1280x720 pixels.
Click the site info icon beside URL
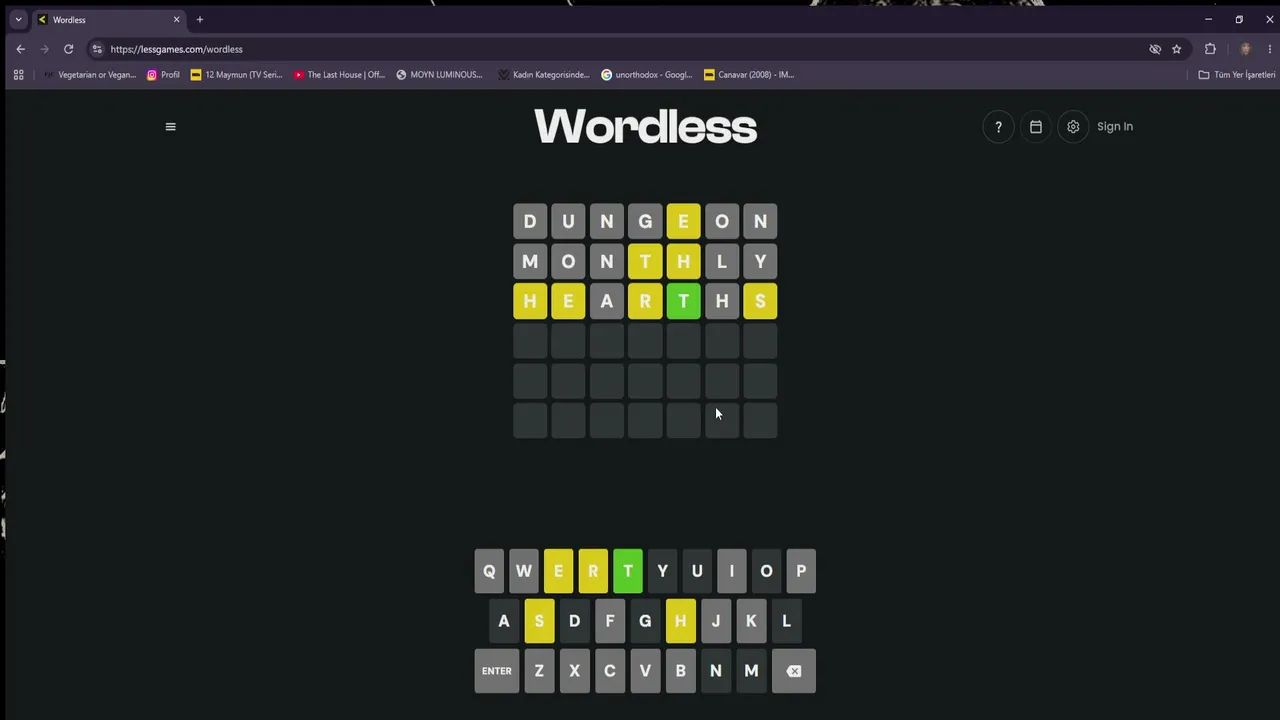pyautogui.click(x=97, y=49)
